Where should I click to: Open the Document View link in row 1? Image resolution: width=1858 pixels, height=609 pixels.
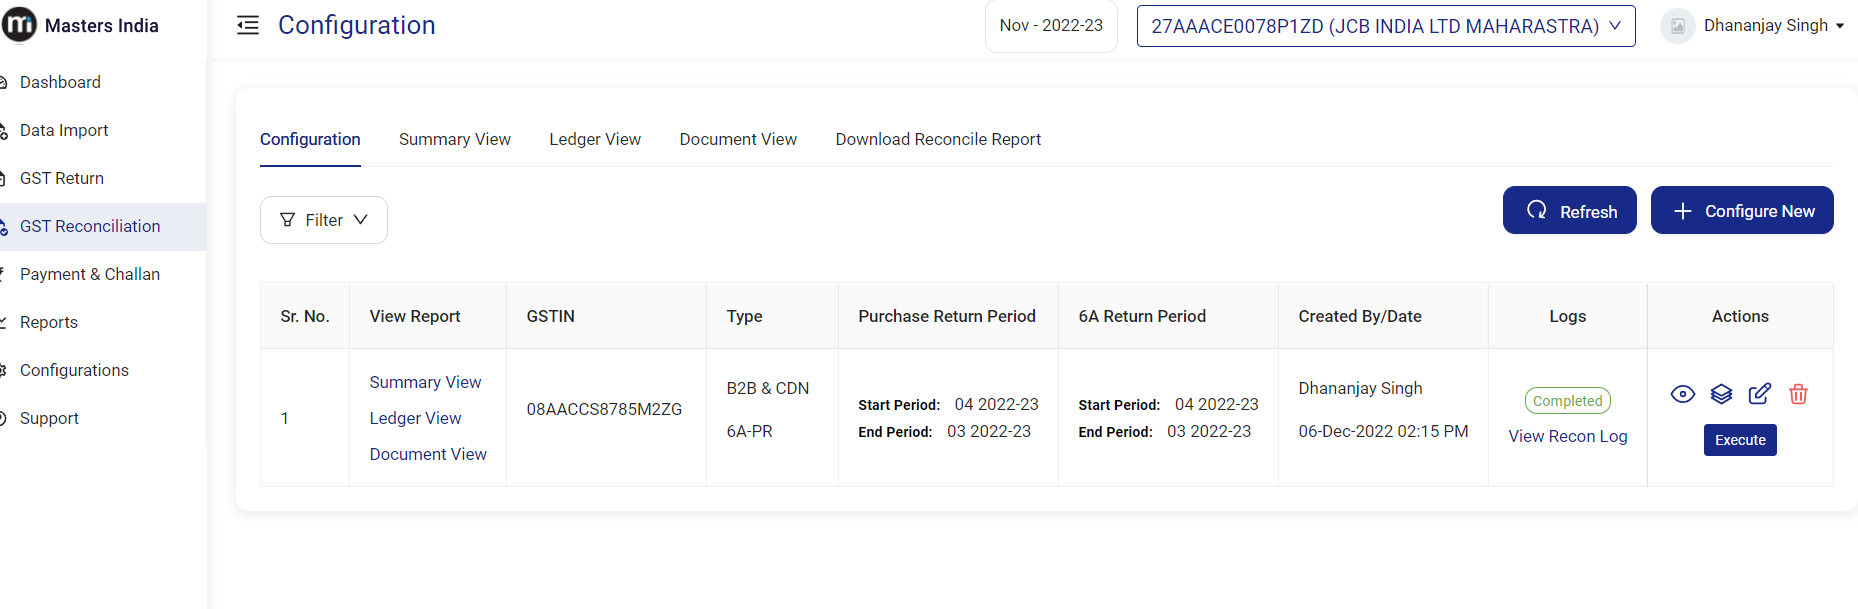click(x=428, y=454)
